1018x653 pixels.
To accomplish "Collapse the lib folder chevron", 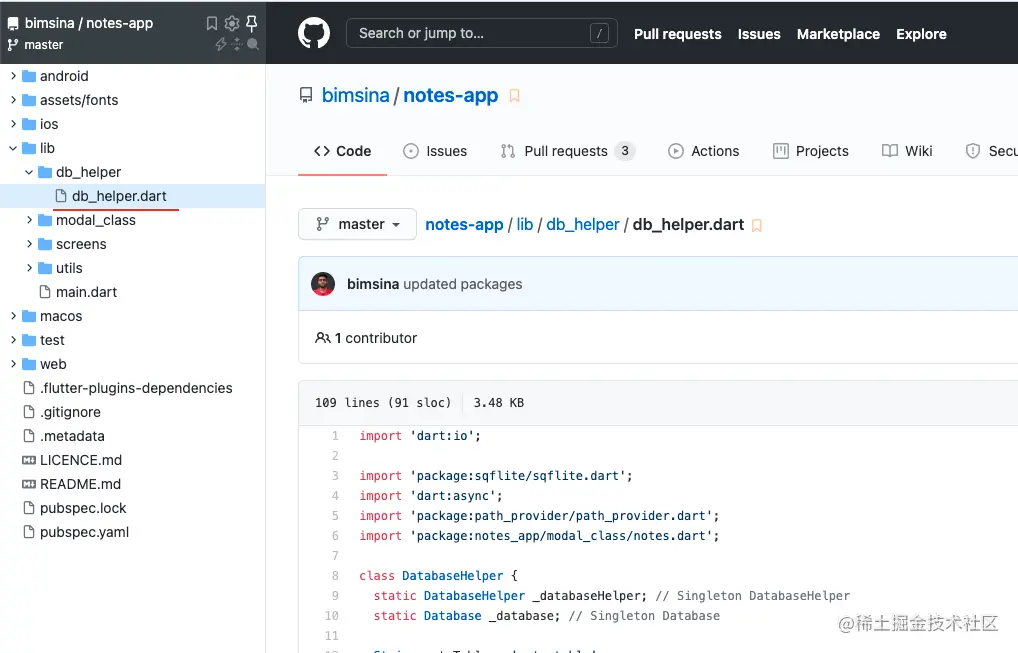I will [x=13, y=148].
